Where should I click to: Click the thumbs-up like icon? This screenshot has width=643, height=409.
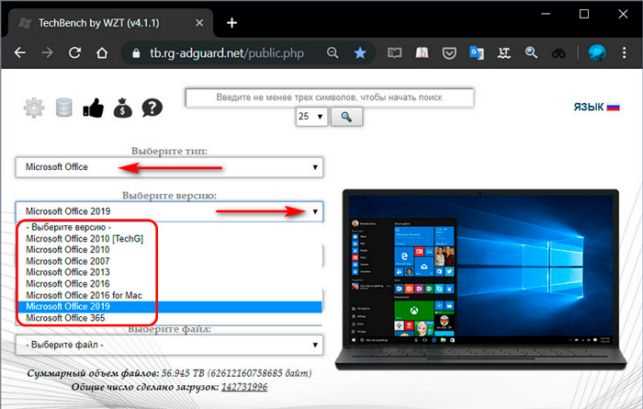click(x=93, y=108)
